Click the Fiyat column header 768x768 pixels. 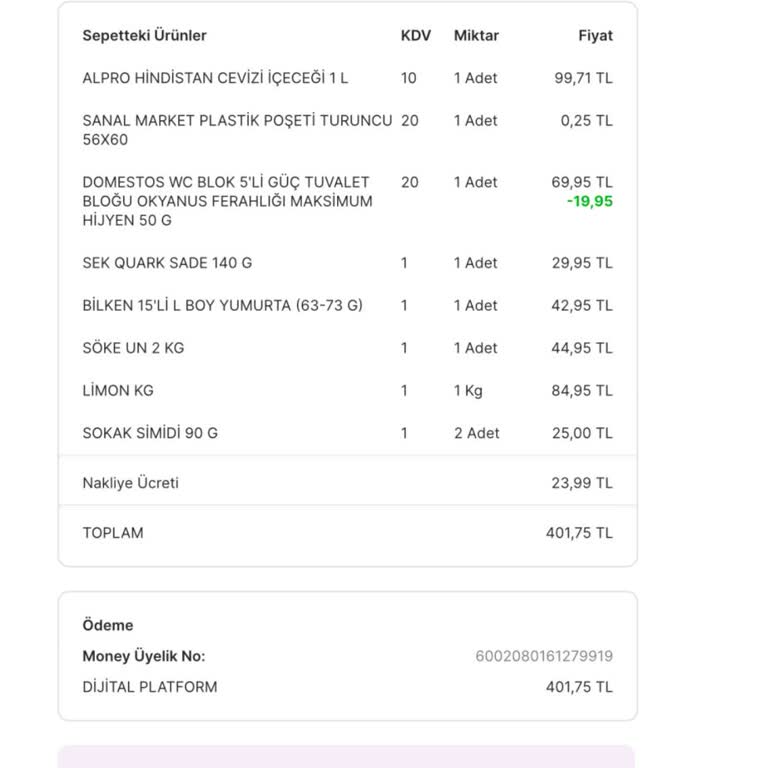tap(595, 36)
